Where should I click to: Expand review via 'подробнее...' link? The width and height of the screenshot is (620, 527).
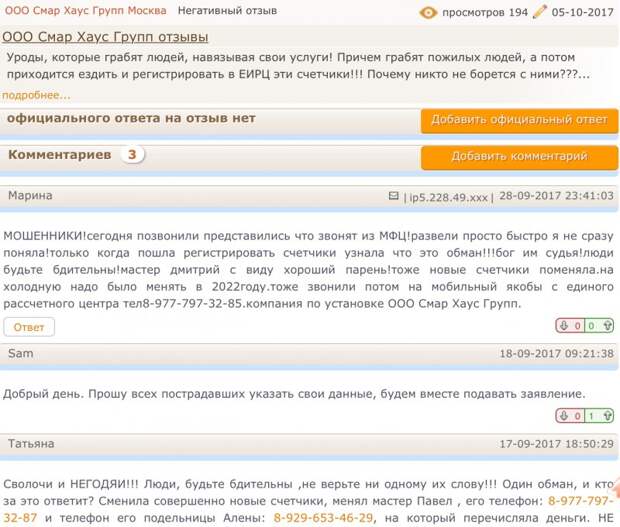tap(36, 95)
